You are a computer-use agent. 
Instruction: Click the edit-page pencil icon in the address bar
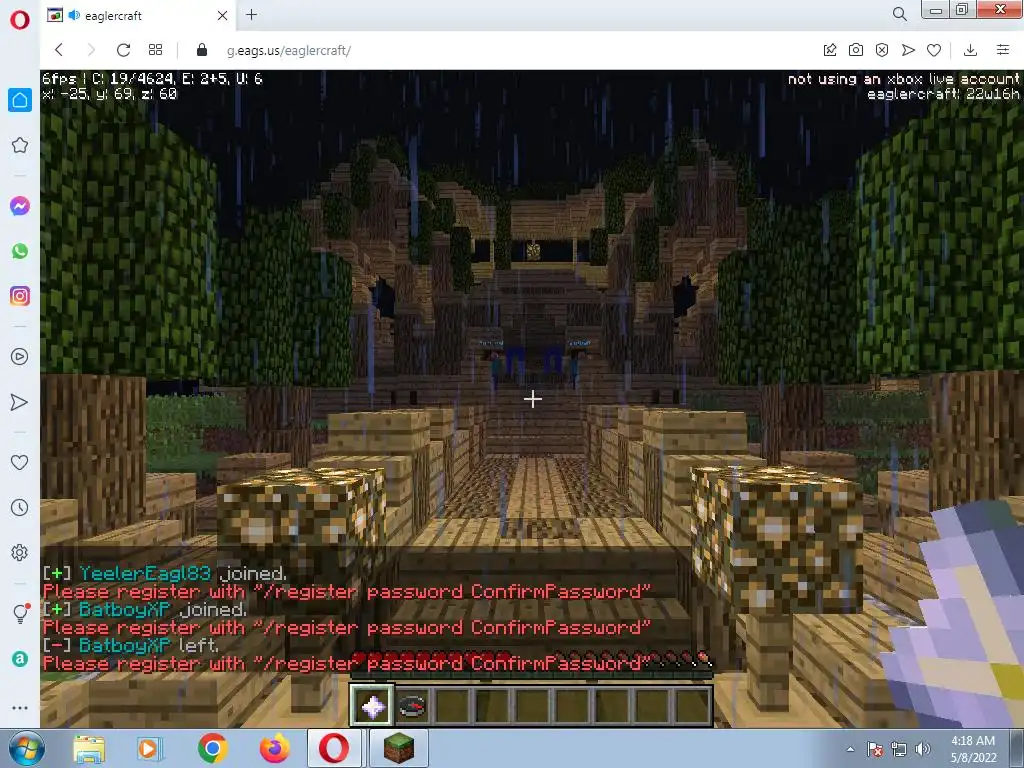pyautogui.click(x=830, y=50)
